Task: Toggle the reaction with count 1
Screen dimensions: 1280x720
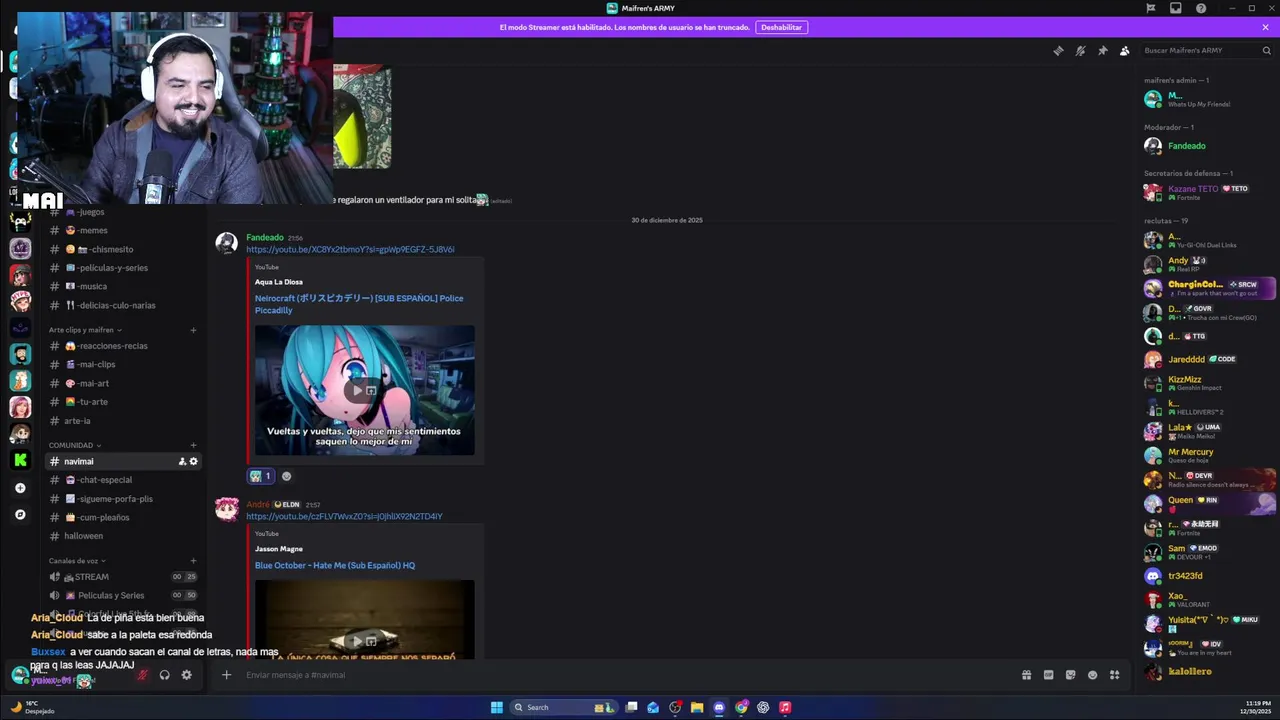Action: 260,476
